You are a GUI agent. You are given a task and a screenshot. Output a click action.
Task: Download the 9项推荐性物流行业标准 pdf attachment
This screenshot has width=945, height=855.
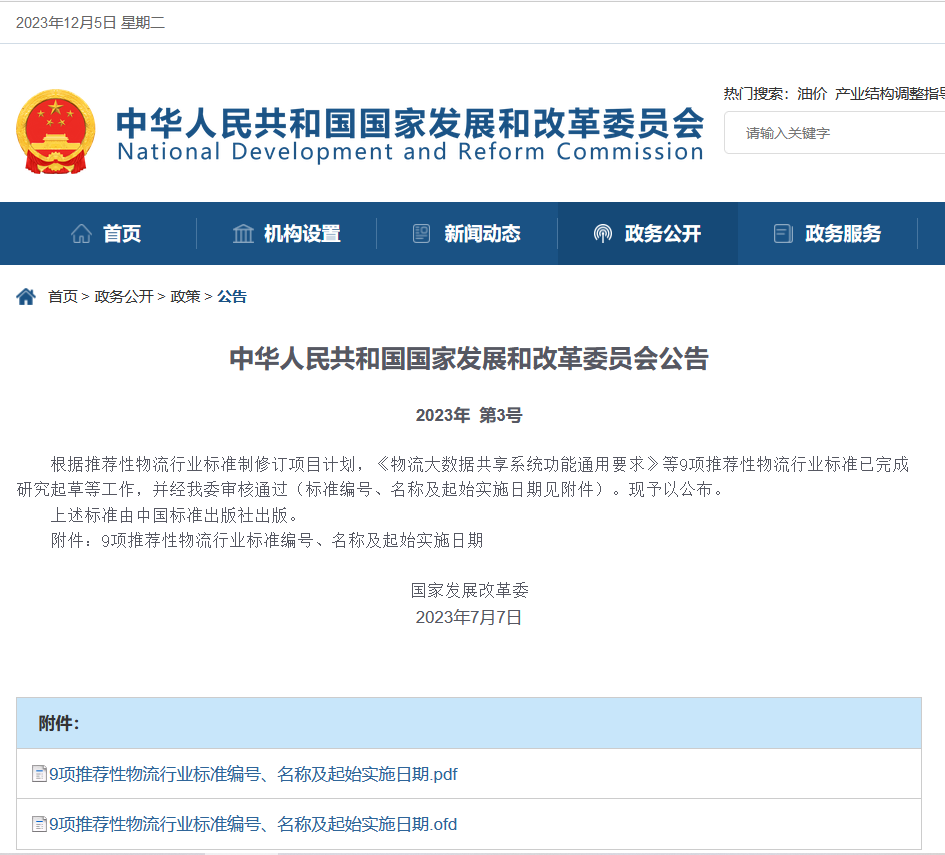coord(253,774)
